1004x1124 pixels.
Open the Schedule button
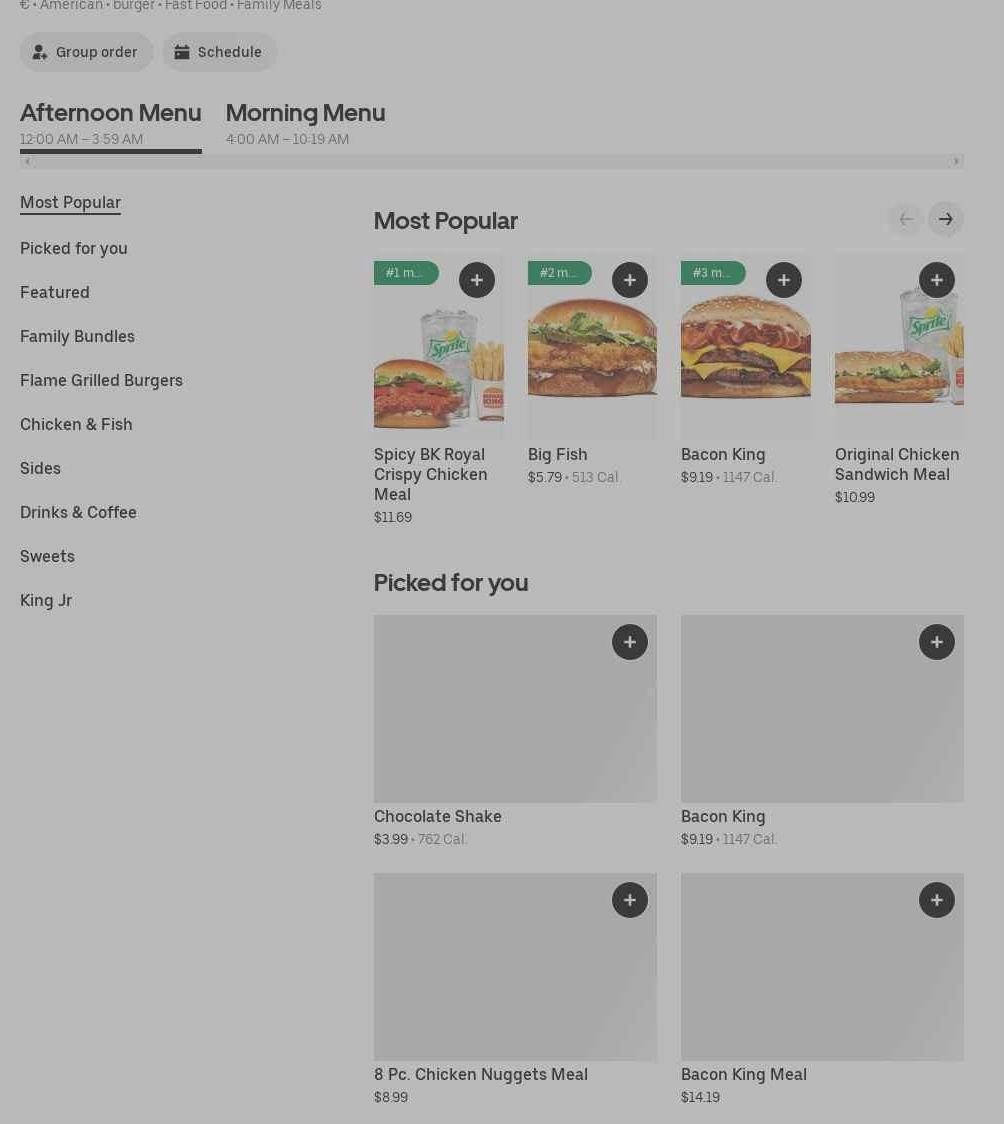[x=219, y=52]
